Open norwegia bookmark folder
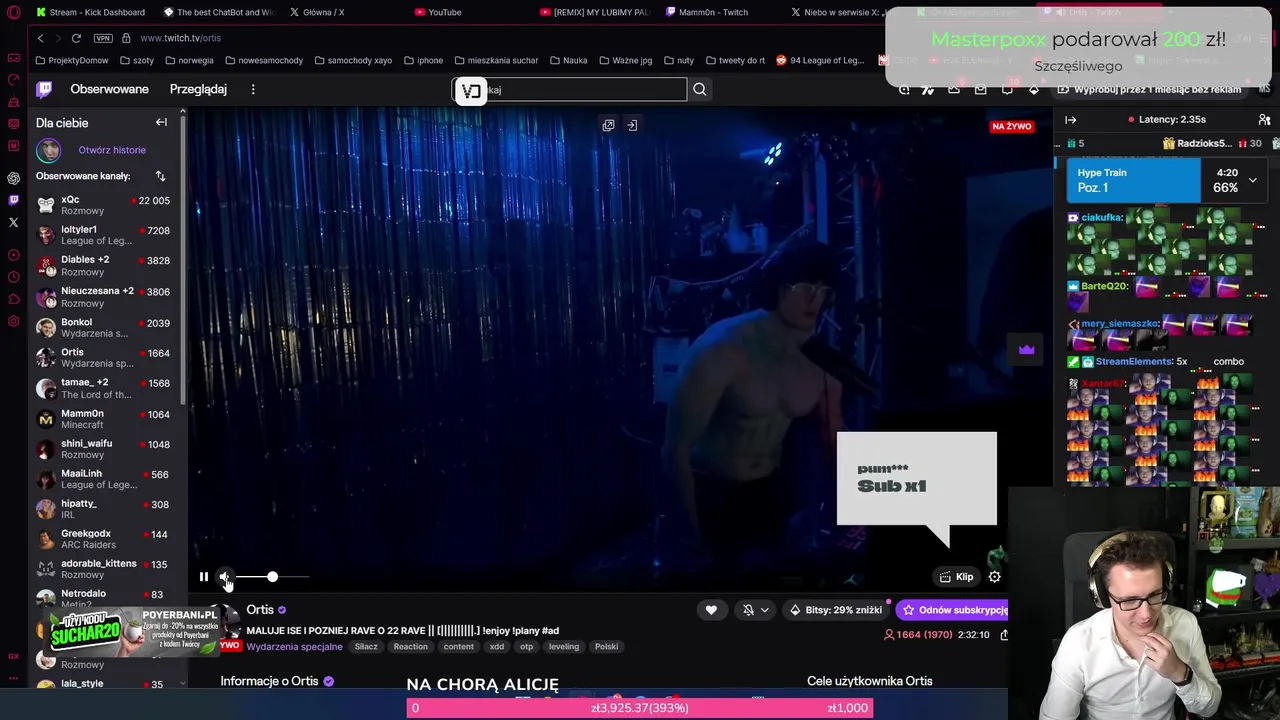This screenshot has height=720, width=1280. point(189,60)
